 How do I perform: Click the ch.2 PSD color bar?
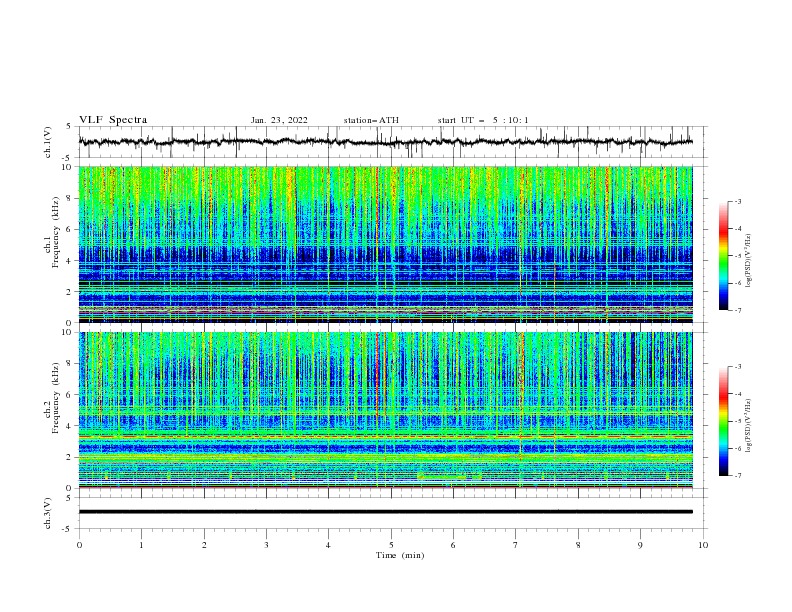[723, 421]
